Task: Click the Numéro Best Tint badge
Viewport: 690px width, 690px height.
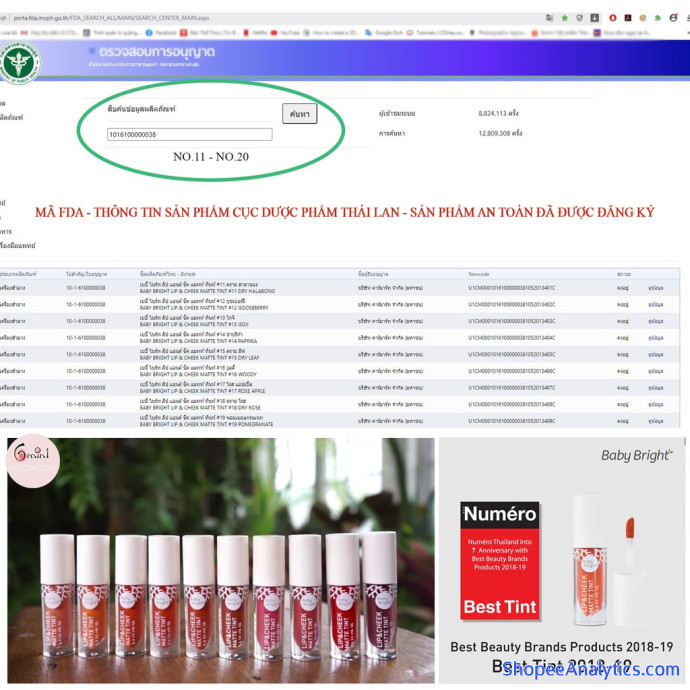Action: pyautogui.click(x=499, y=561)
